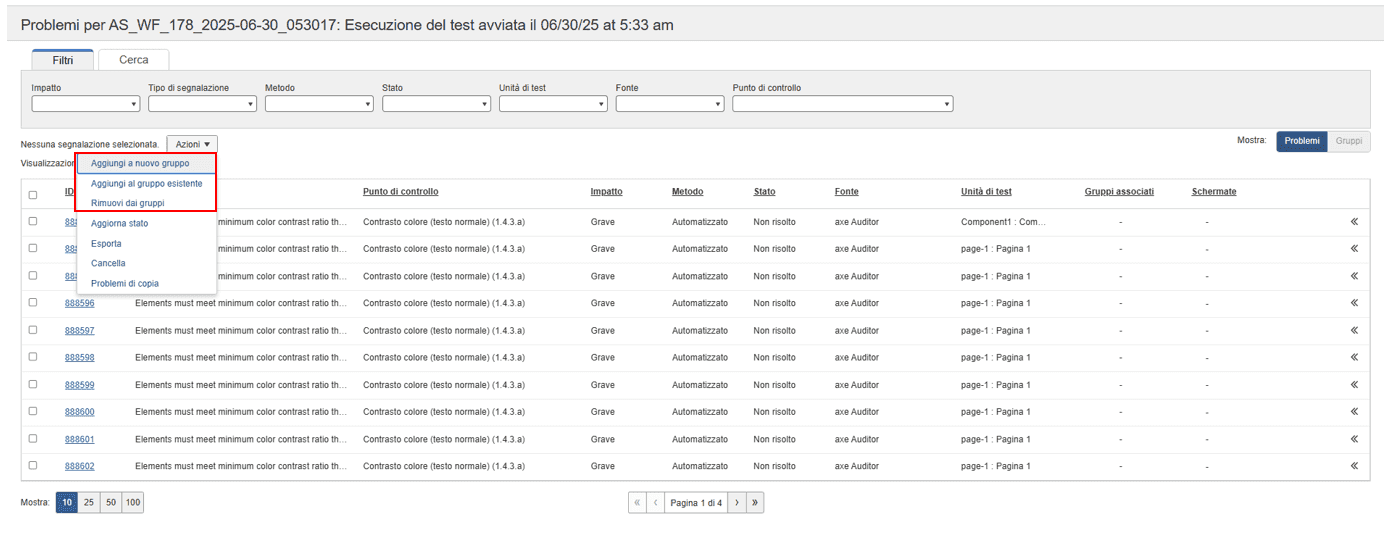
Task: Go to next page of results
Action: point(737,503)
